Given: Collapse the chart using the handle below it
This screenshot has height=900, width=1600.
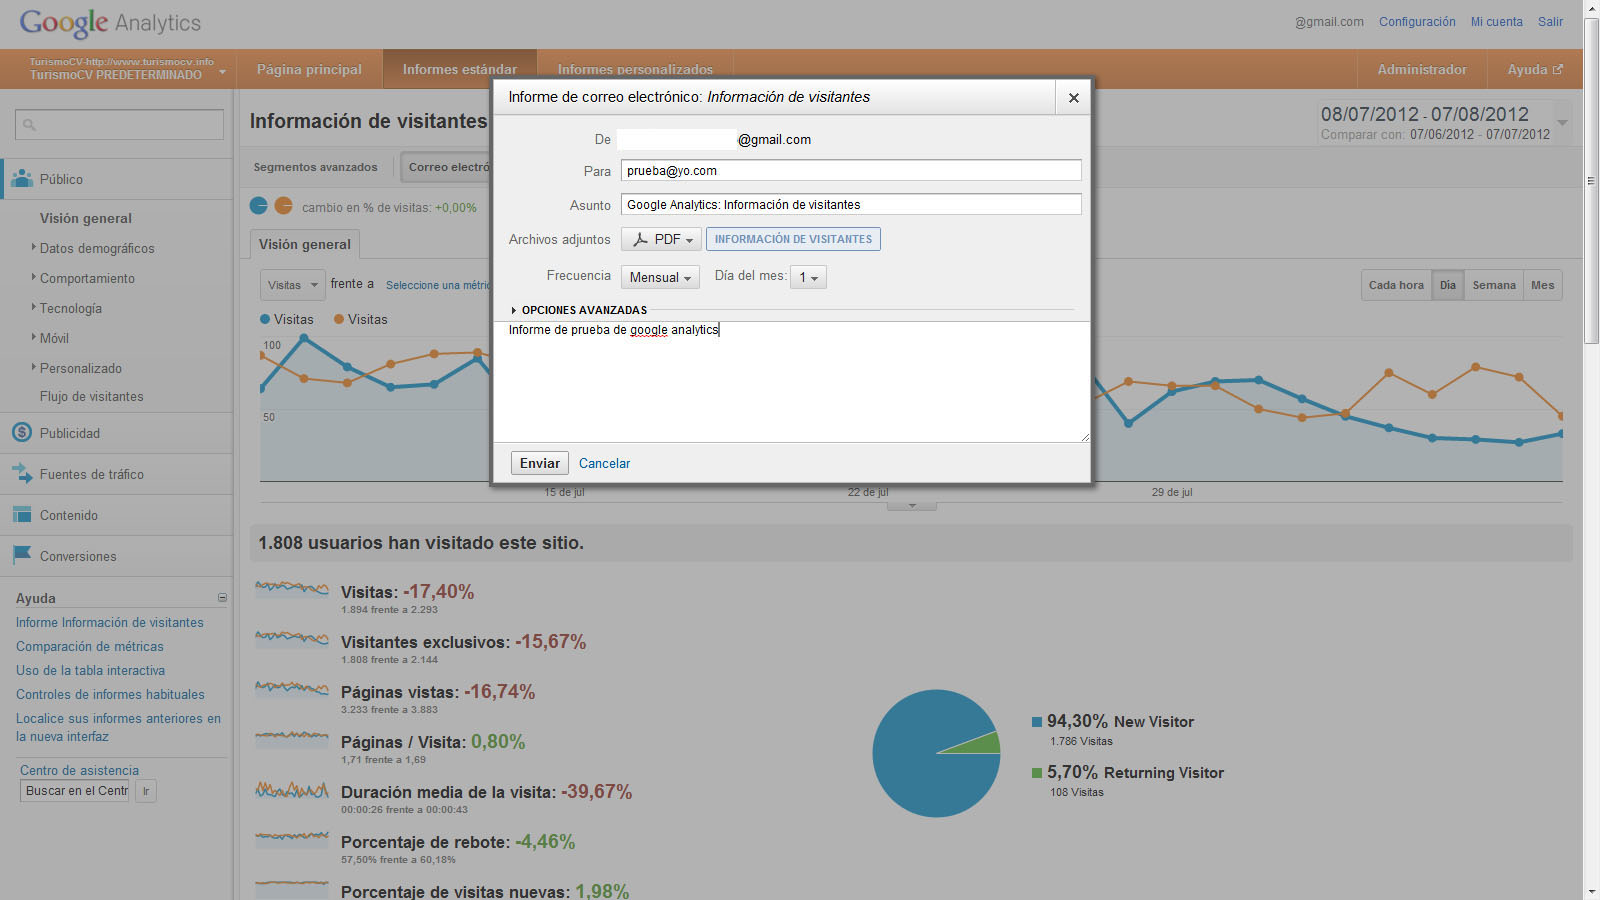Looking at the screenshot, I should coord(912,505).
